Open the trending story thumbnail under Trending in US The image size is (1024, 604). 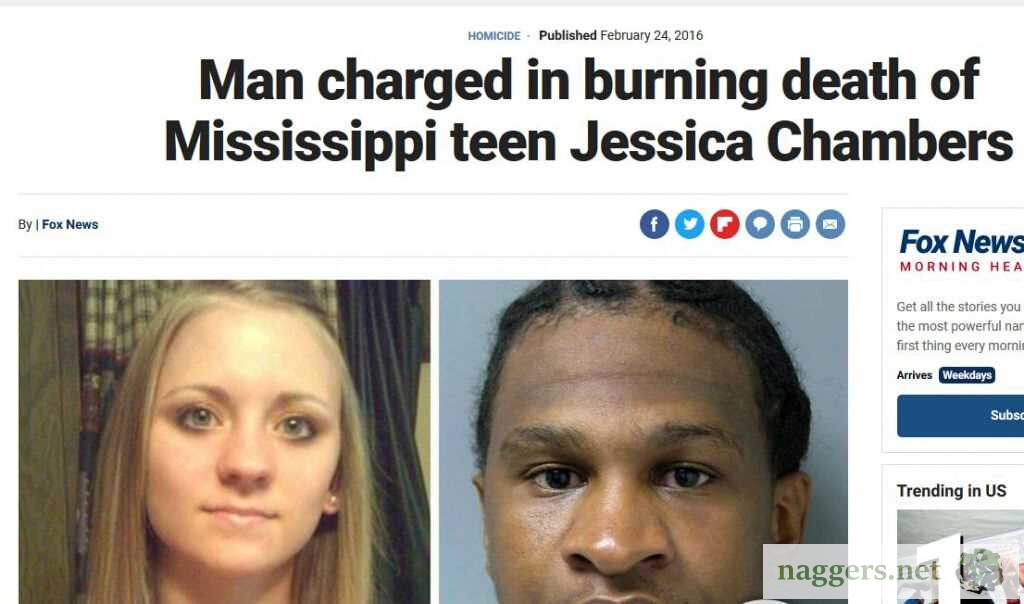point(960,557)
